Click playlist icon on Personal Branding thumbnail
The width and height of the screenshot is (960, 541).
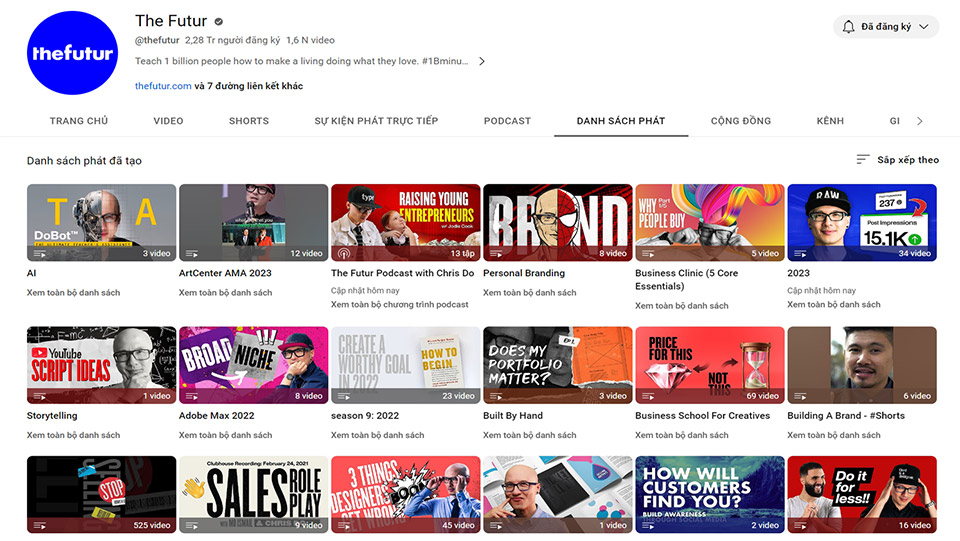pos(494,254)
